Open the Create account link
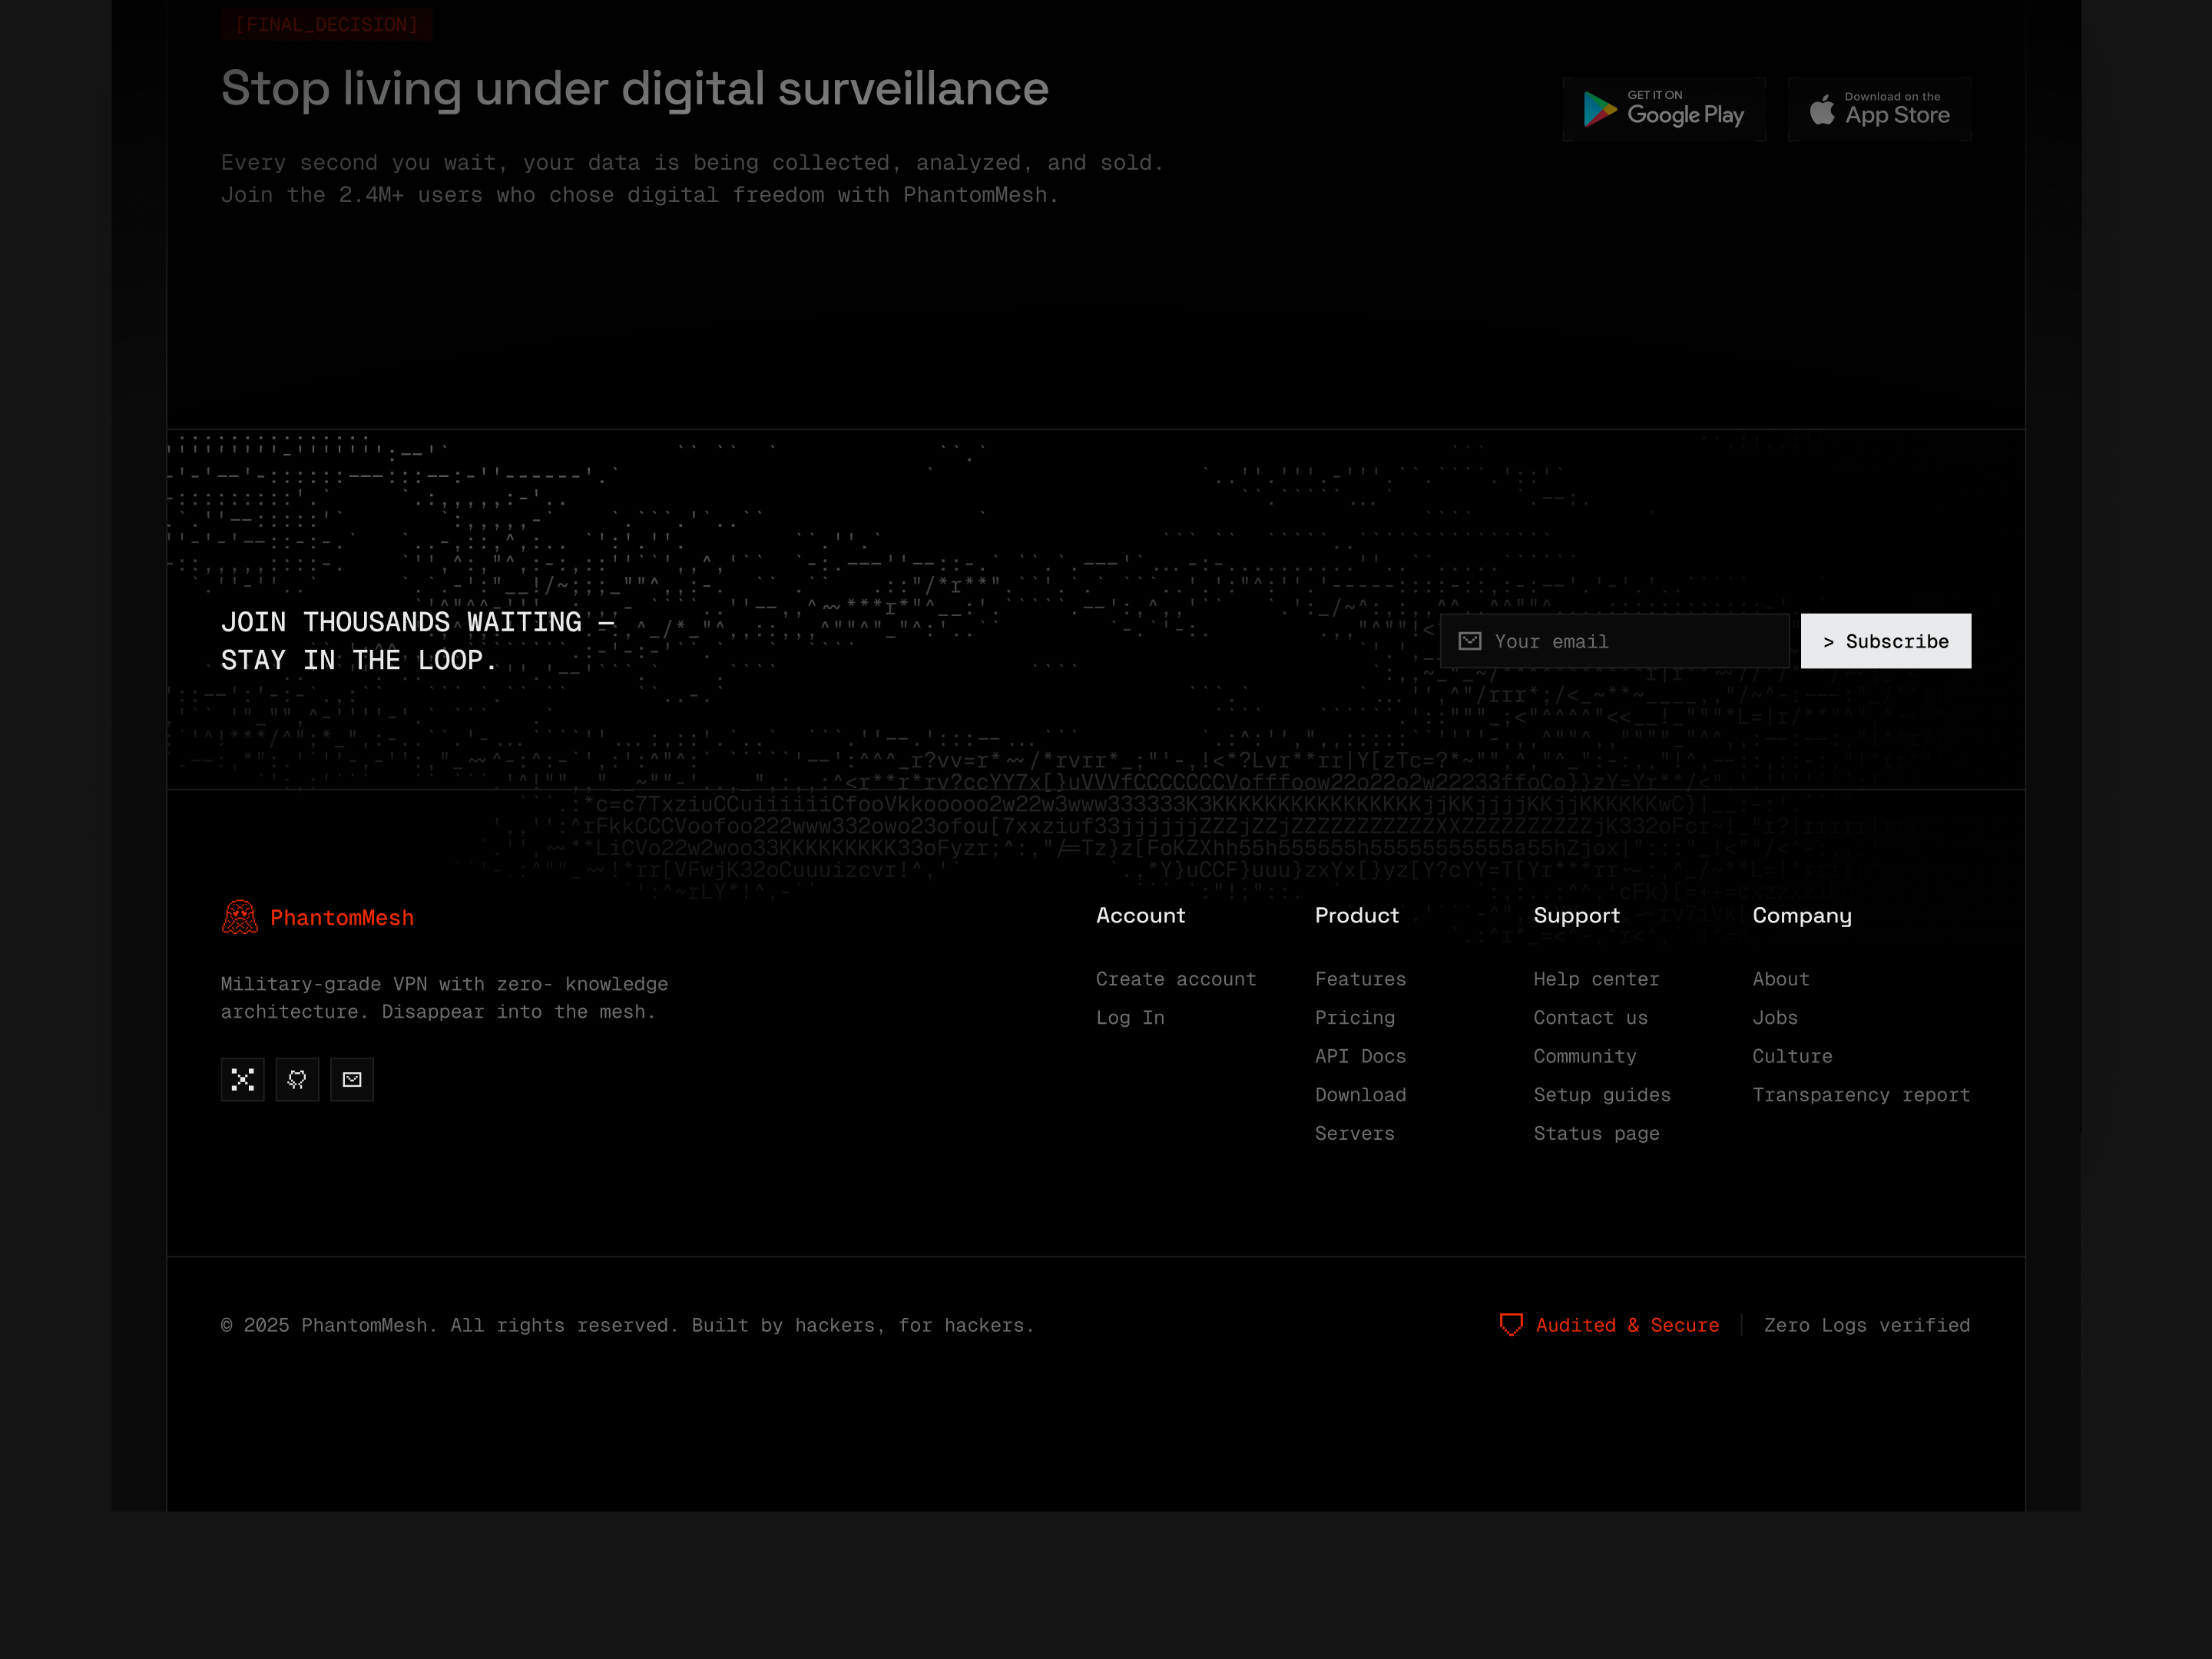2212x1659 pixels. (x=1176, y=979)
